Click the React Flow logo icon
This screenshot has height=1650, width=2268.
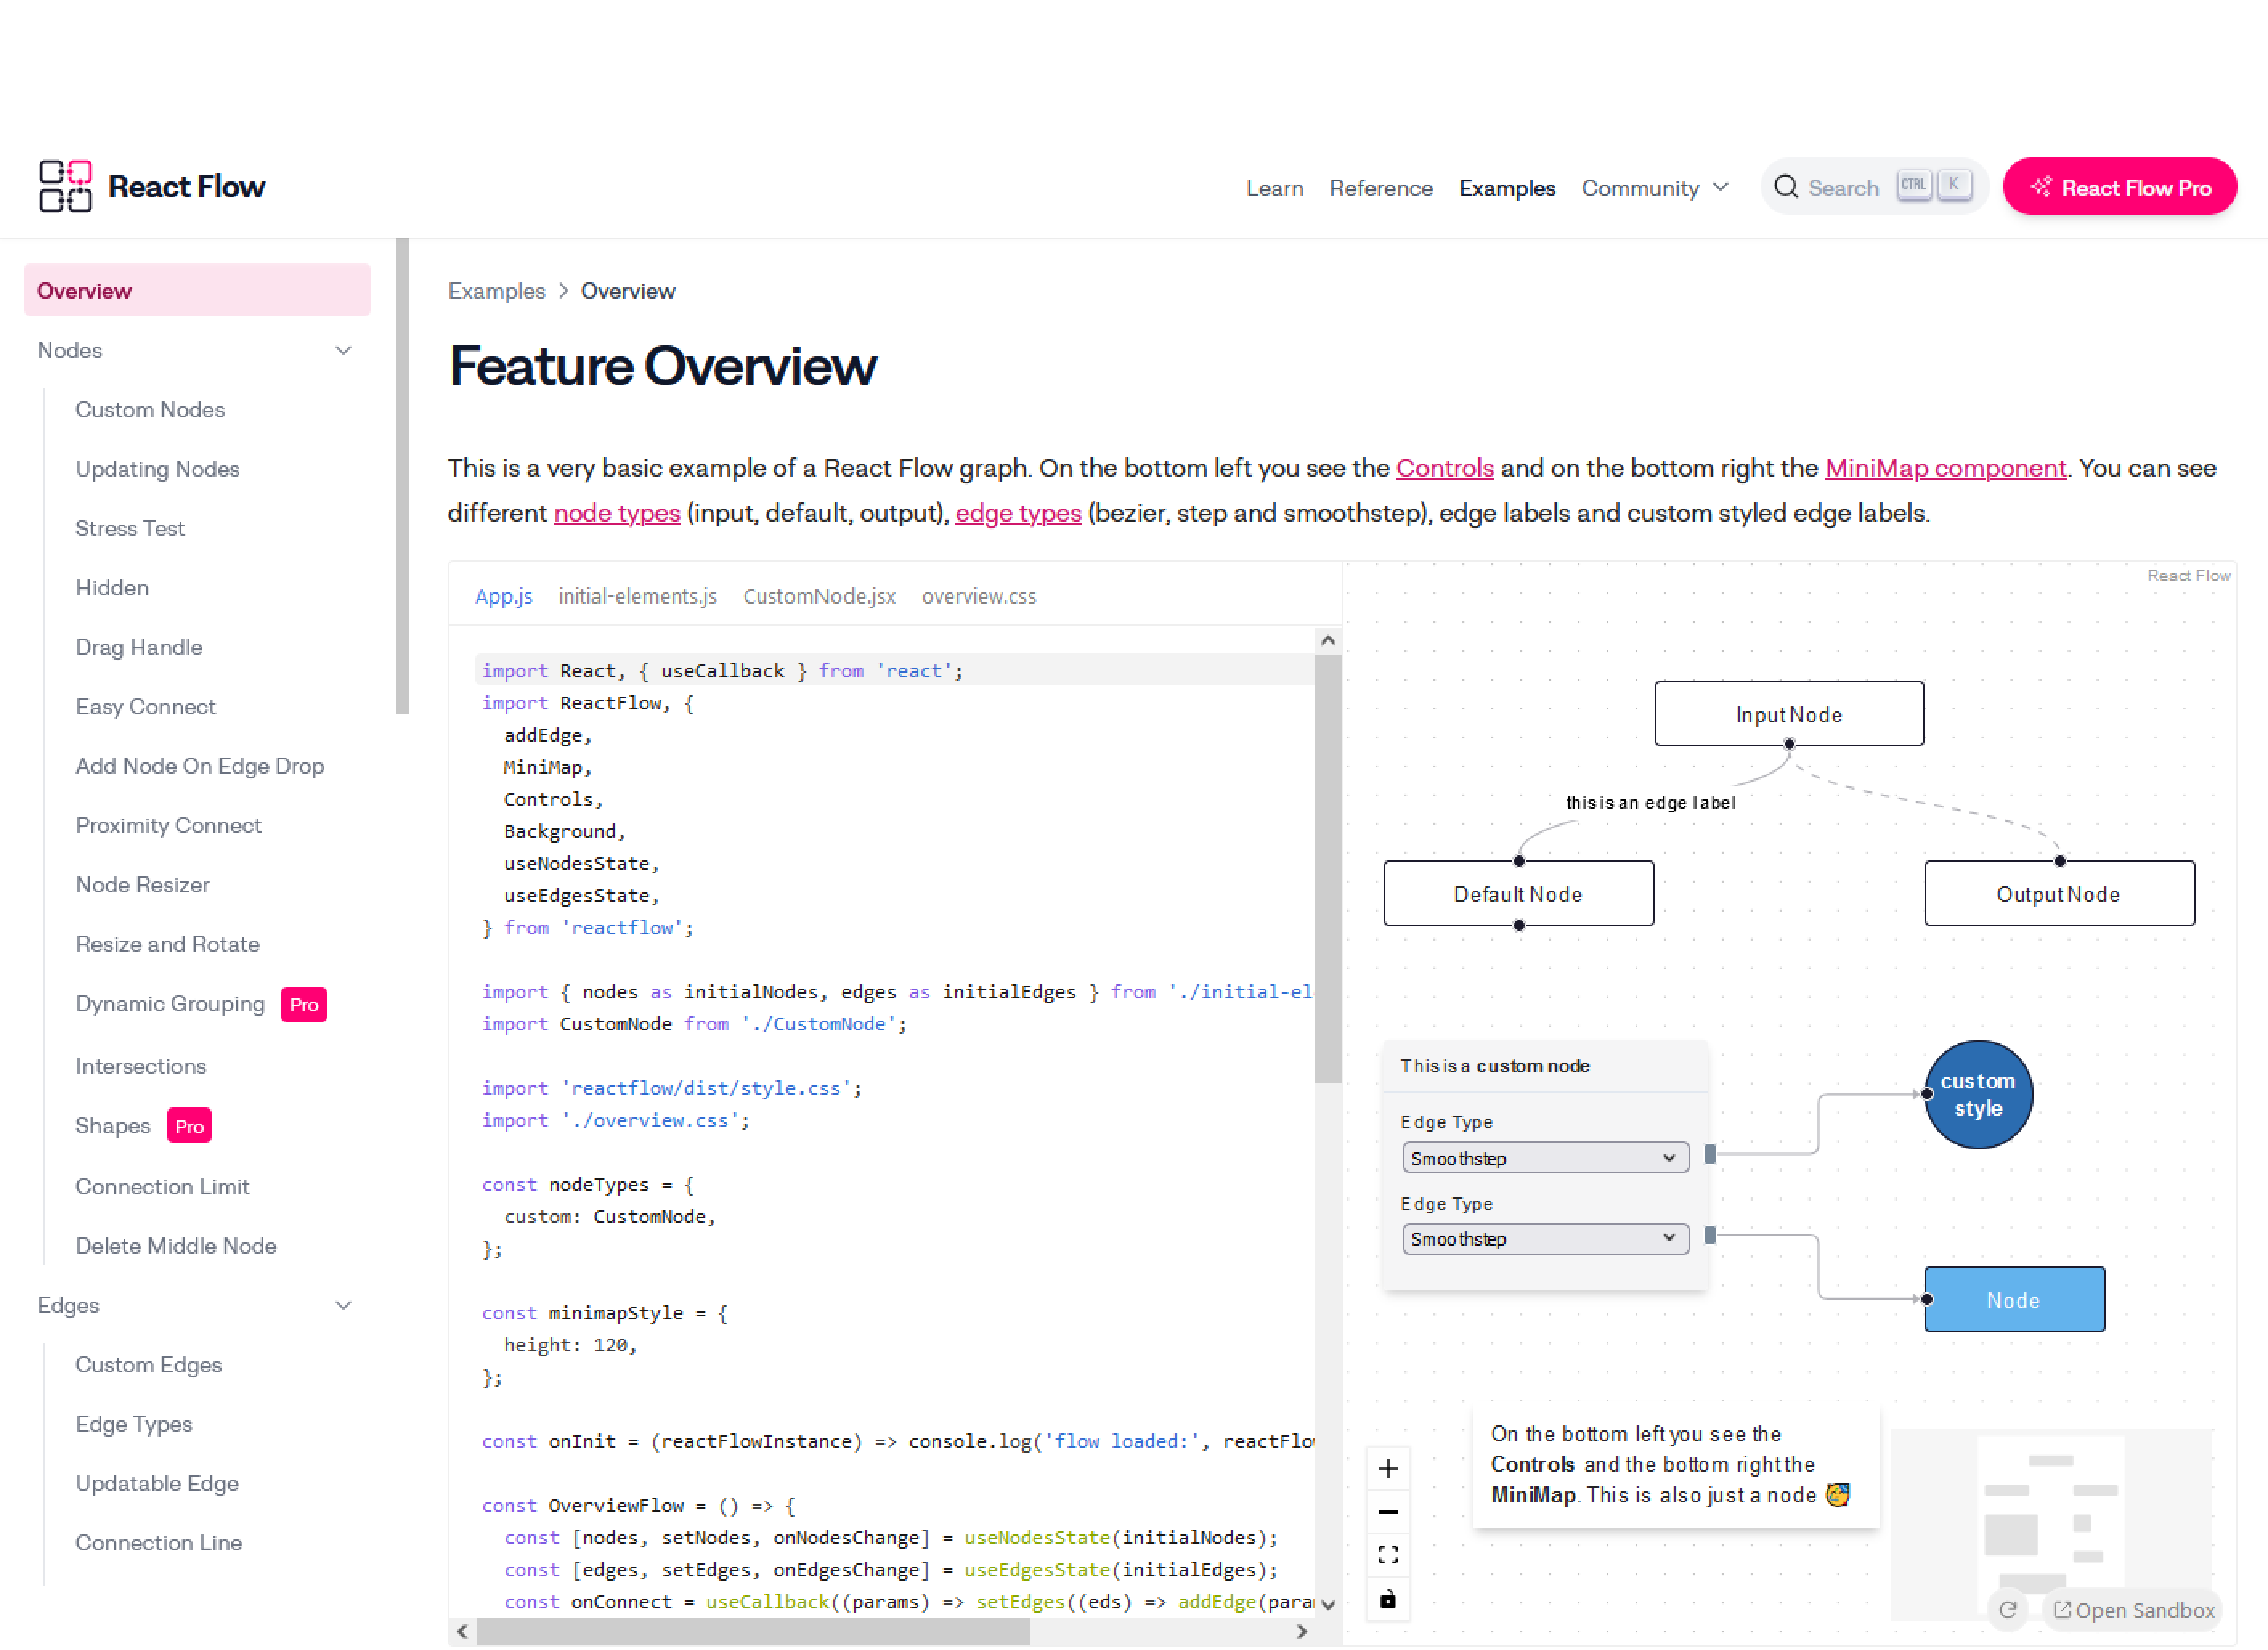click(65, 186)
